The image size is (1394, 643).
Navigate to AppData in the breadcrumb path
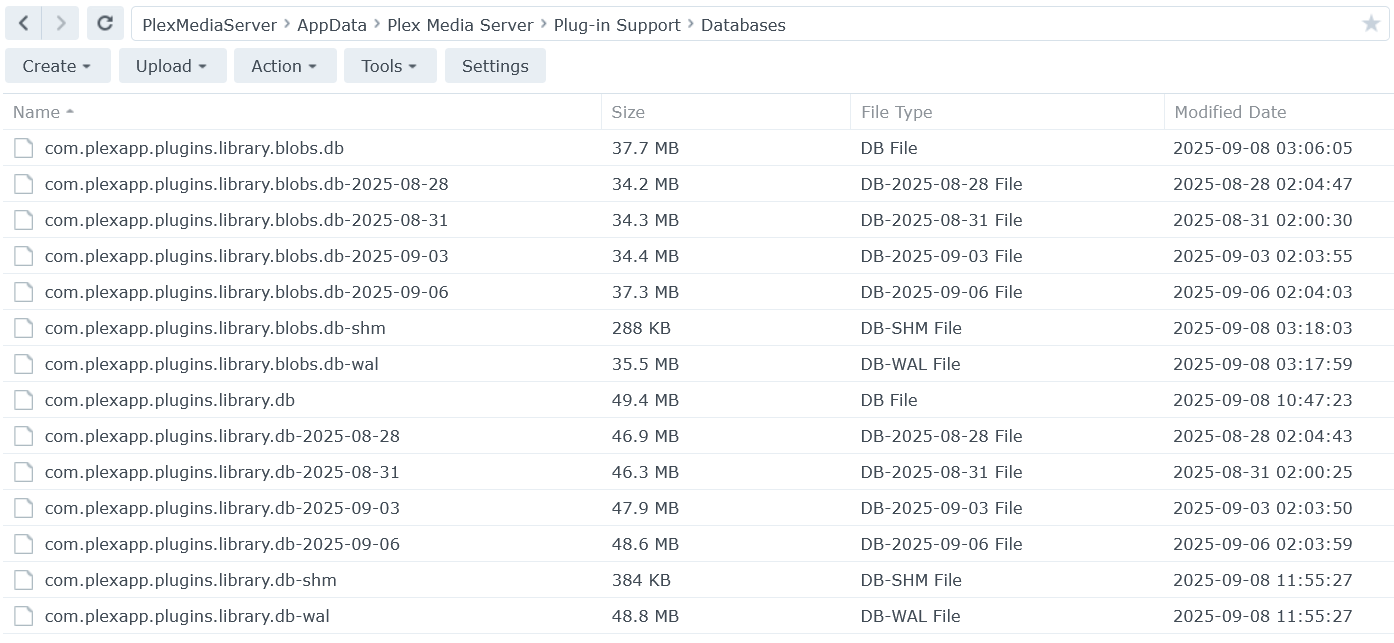(x=332, y=25)
